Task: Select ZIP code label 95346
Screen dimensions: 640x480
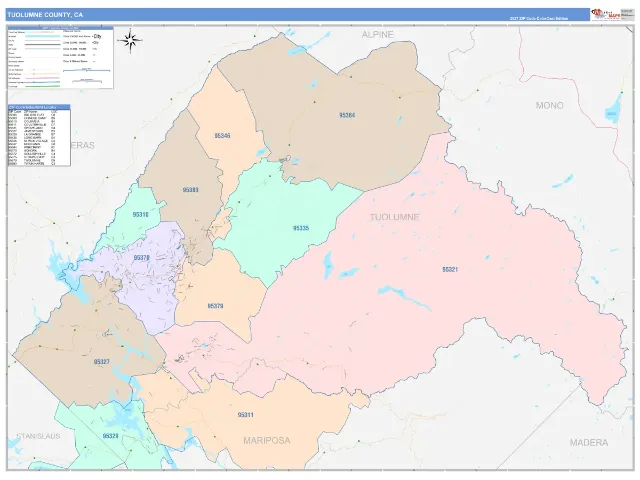Action: pyautogui.click(x=222, y=136)
